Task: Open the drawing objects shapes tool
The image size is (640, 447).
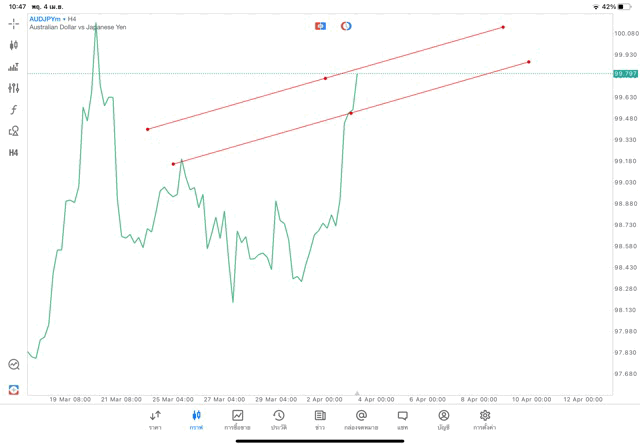Action: tap(14, 131)
